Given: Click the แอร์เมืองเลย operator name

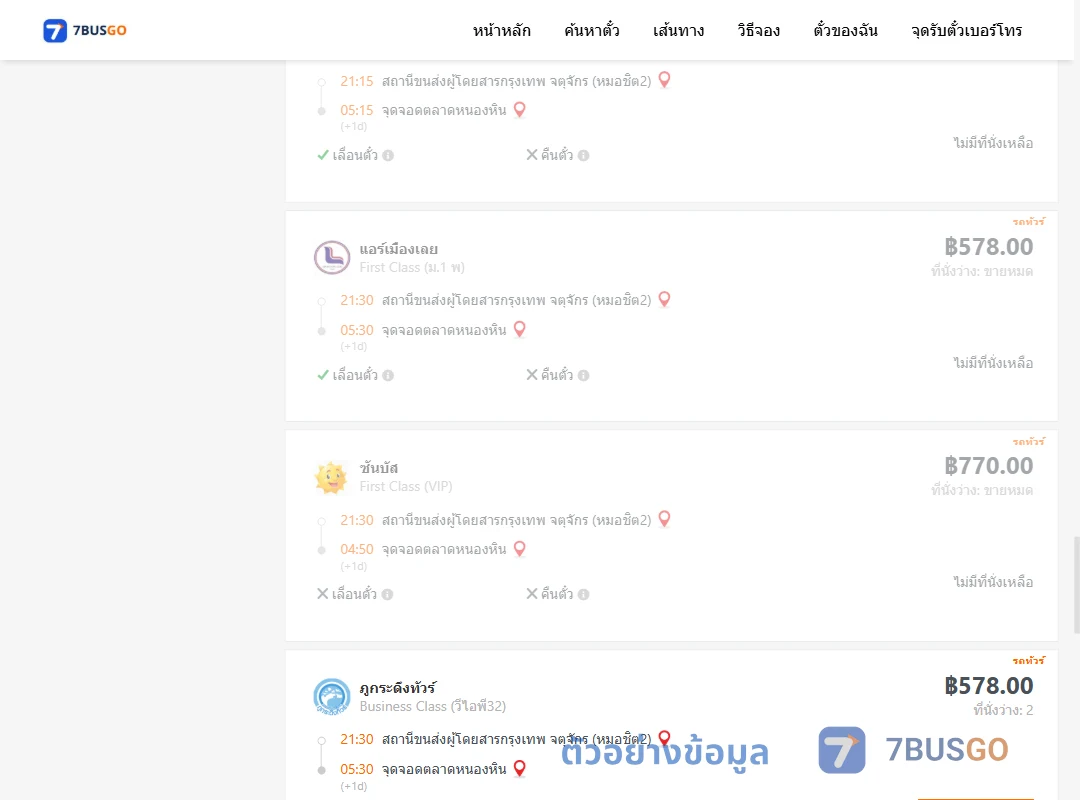Looking at the screenshot, I should (x=399, y=249).
